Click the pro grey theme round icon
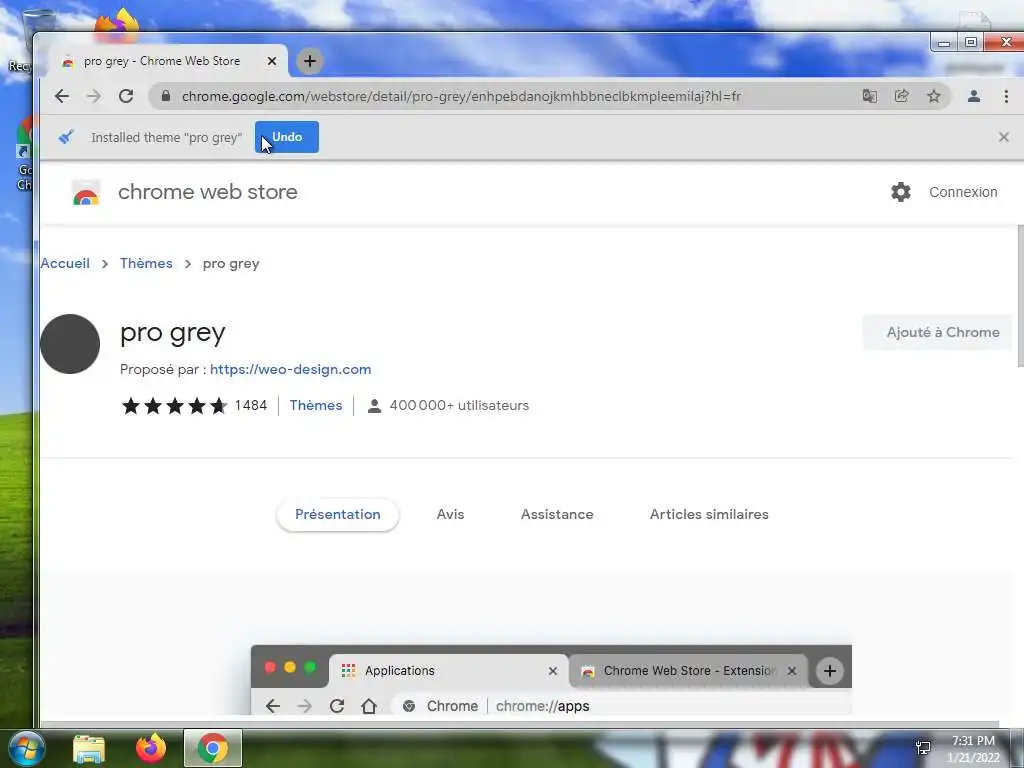This screenshot has height=768, width=1024. click(x=70, y=344)
